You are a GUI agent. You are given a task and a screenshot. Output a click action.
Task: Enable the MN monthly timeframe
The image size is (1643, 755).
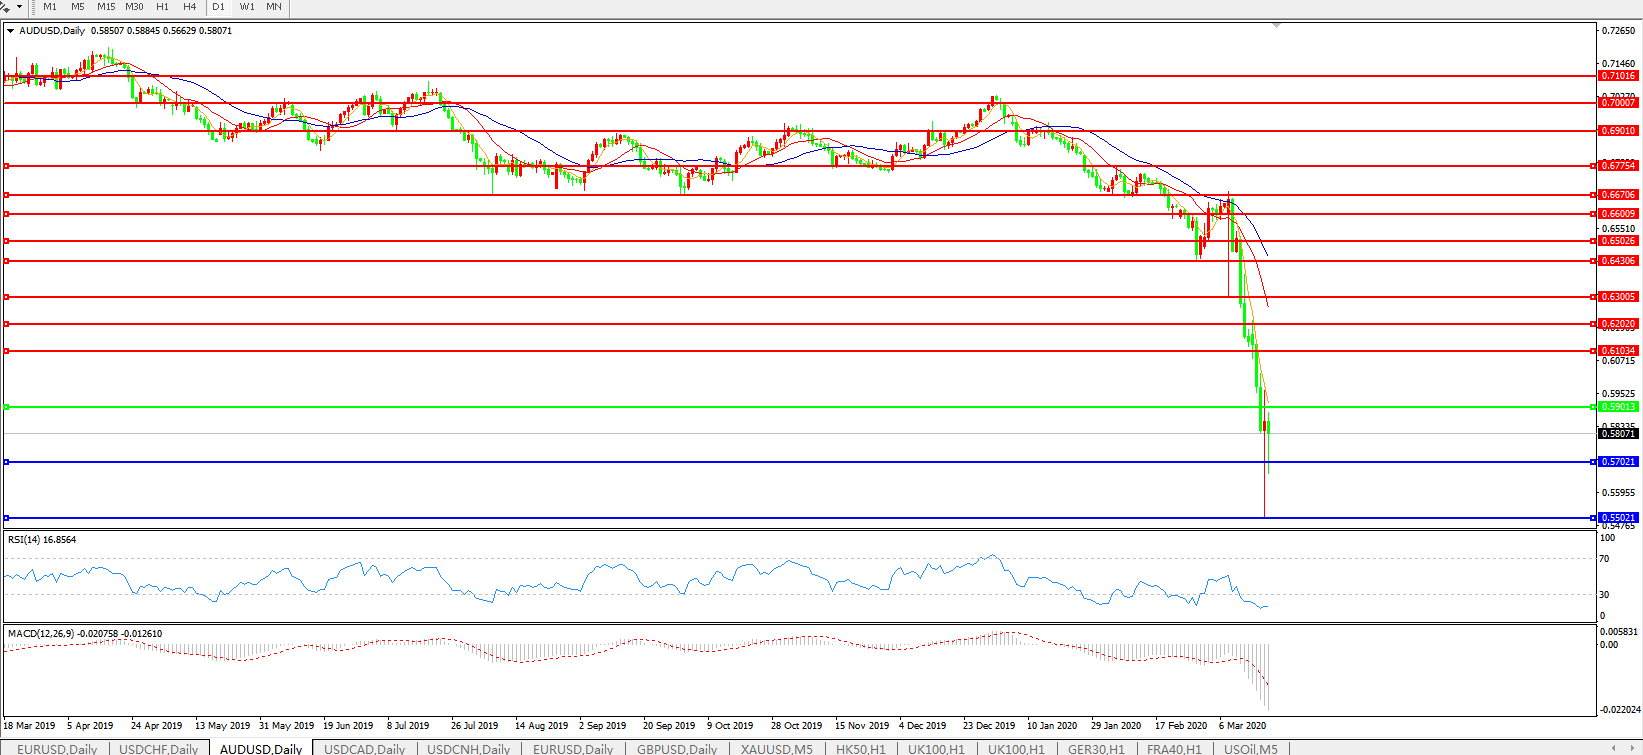[273, 7]
